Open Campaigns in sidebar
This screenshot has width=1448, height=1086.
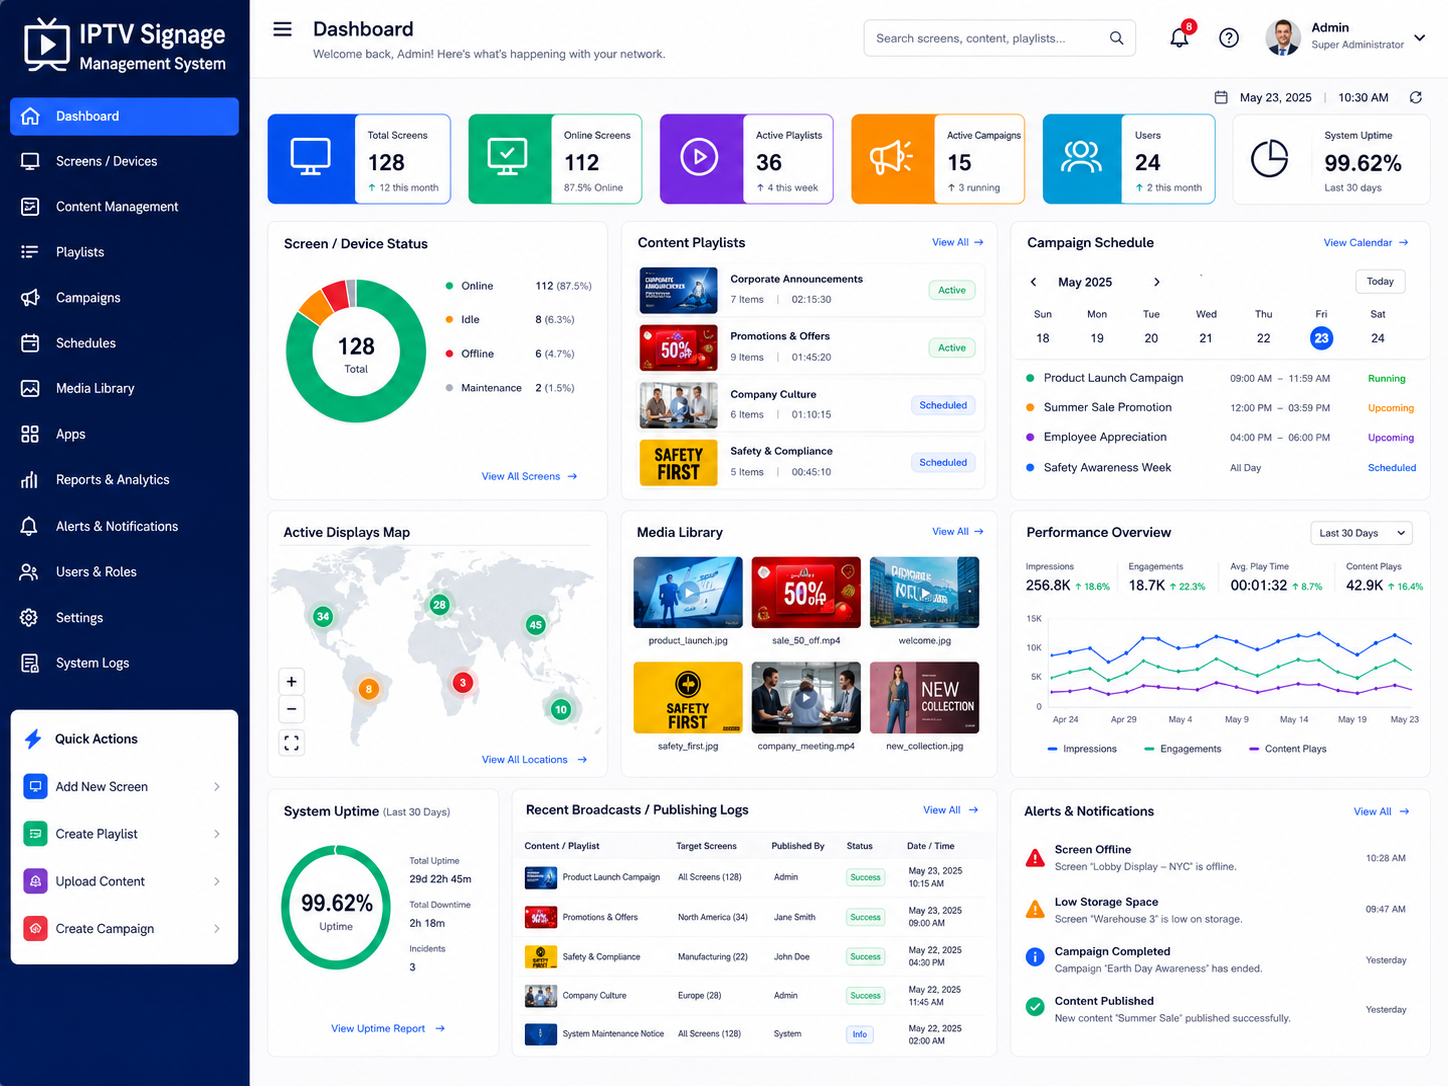(x=124, y=298)
